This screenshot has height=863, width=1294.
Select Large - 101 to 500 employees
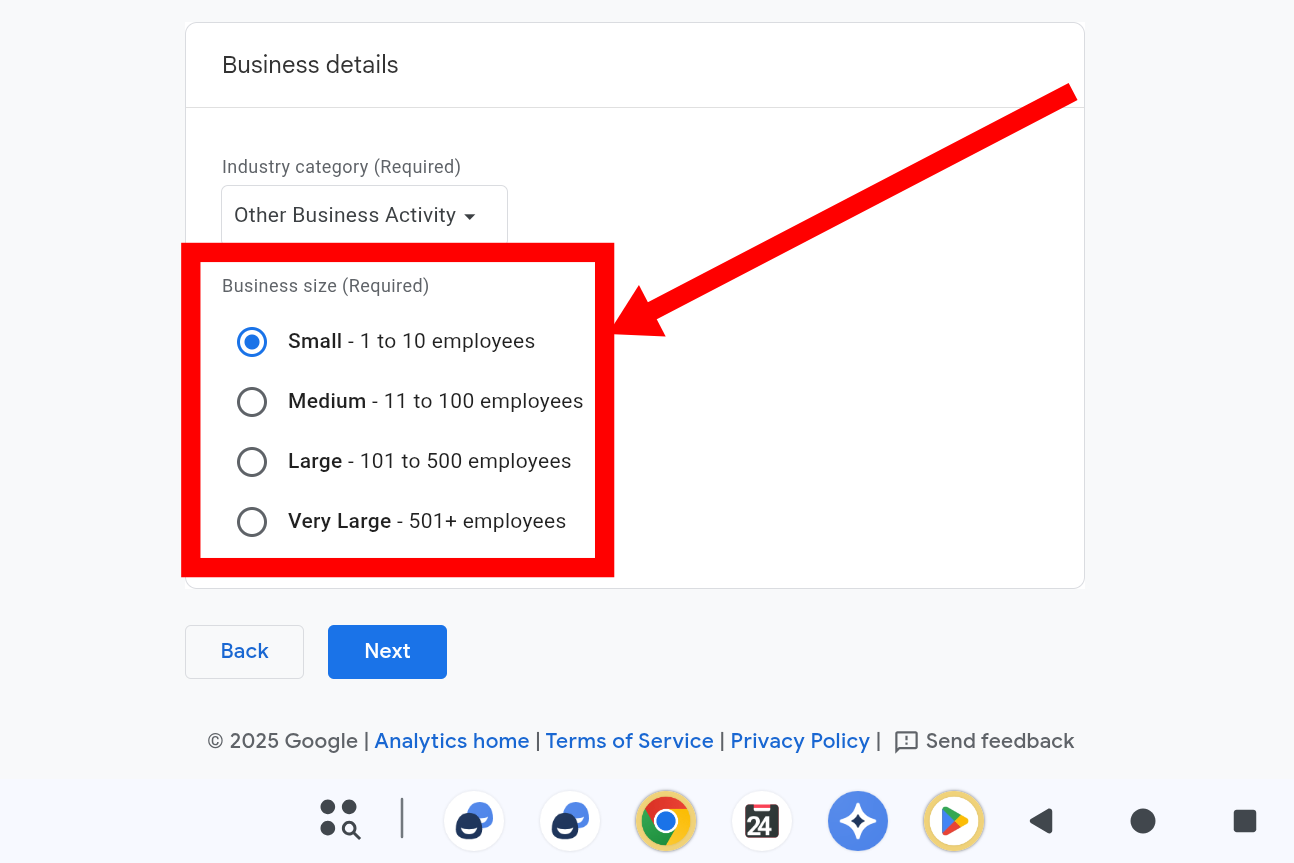252,462
